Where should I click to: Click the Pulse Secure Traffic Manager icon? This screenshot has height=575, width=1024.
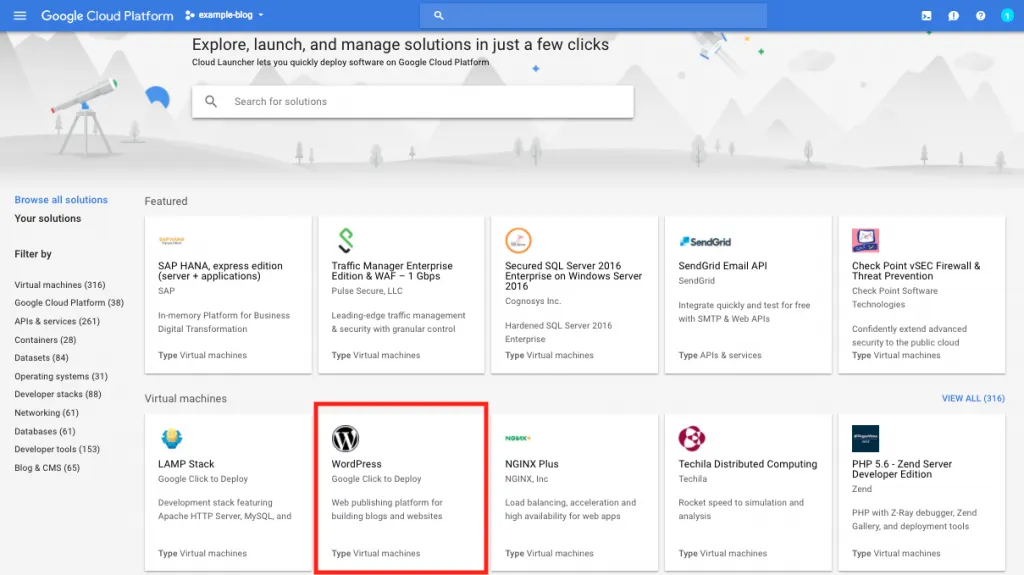click(345, 240)
